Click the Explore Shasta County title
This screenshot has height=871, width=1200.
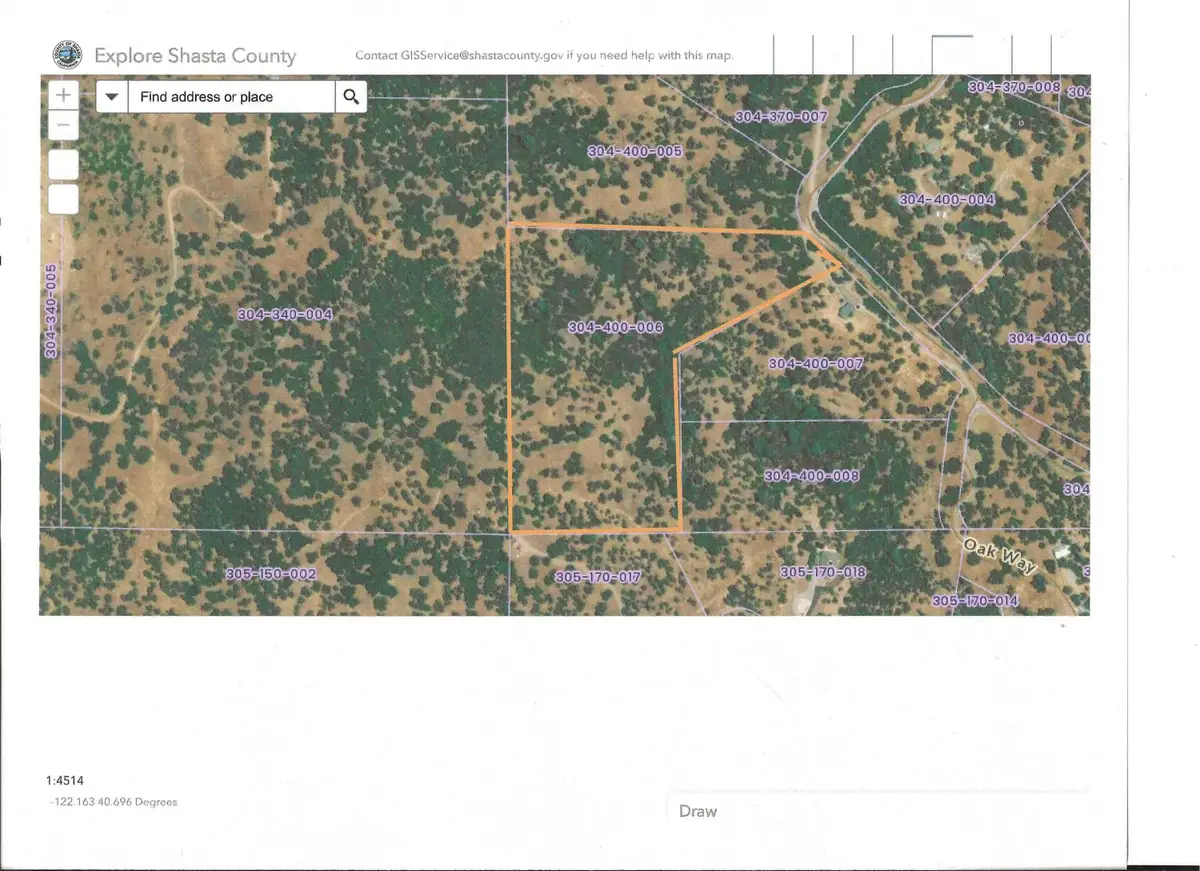click(x=196, y=56)
